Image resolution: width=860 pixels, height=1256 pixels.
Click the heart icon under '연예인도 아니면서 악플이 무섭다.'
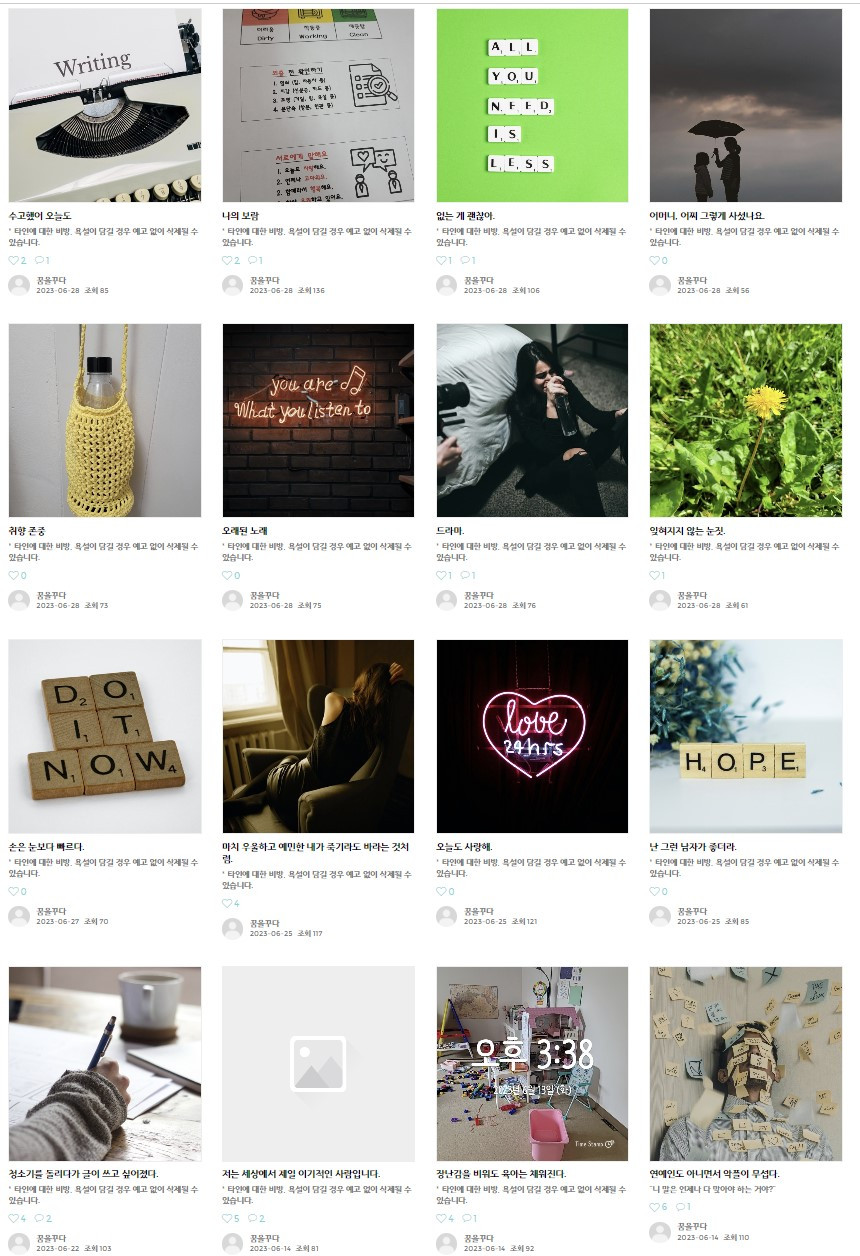[x=655, y=1206]
